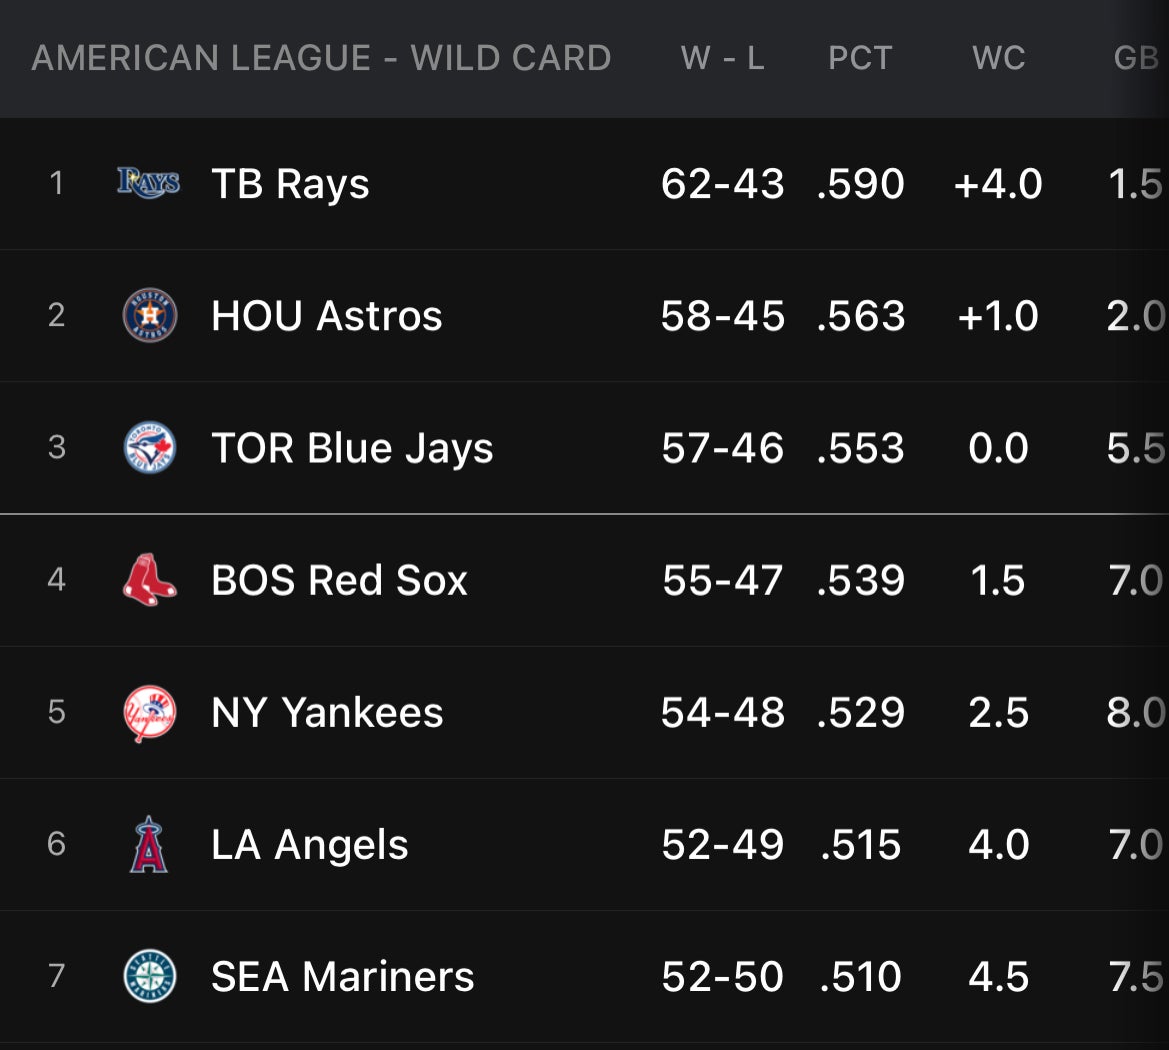This screenshot has width=1169, height=1050.
Task: Select the SEA Mariners team name
Action: tap(342, 977)
